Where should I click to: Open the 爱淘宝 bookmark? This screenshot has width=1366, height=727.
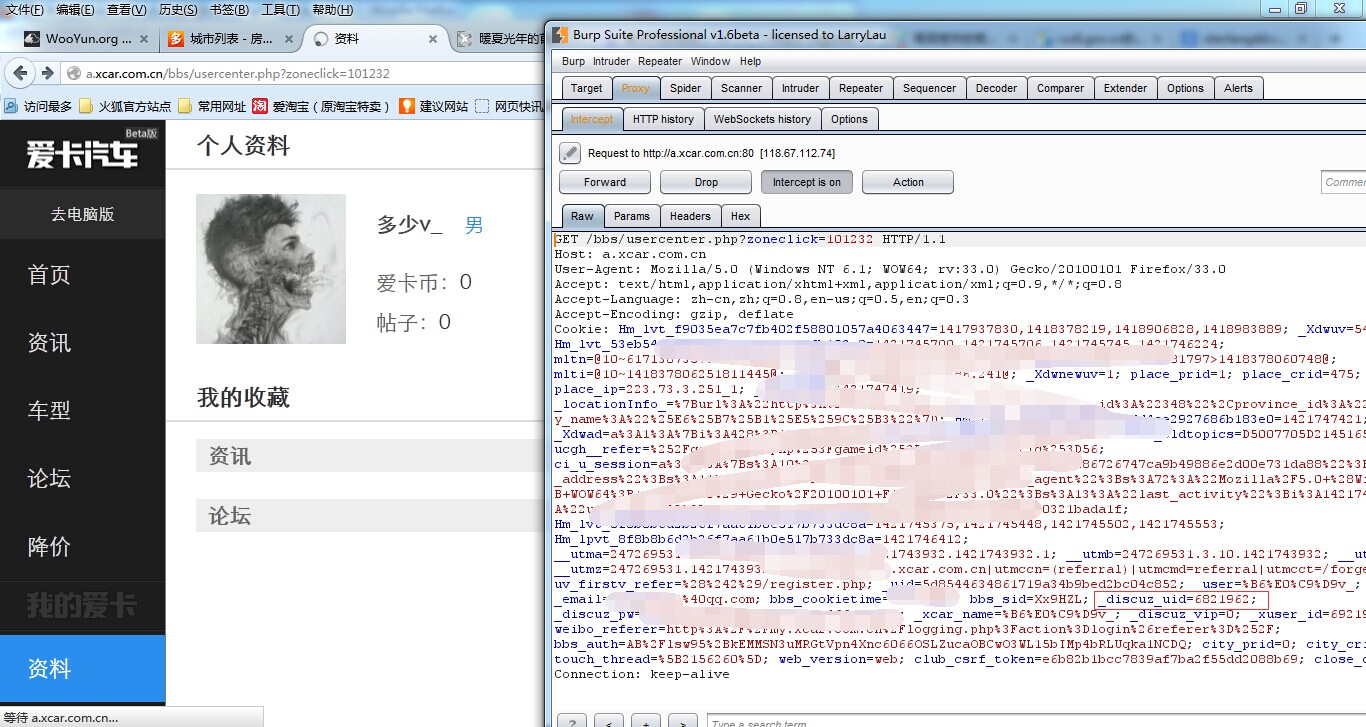pyautogui.click(x=320, y=106)
